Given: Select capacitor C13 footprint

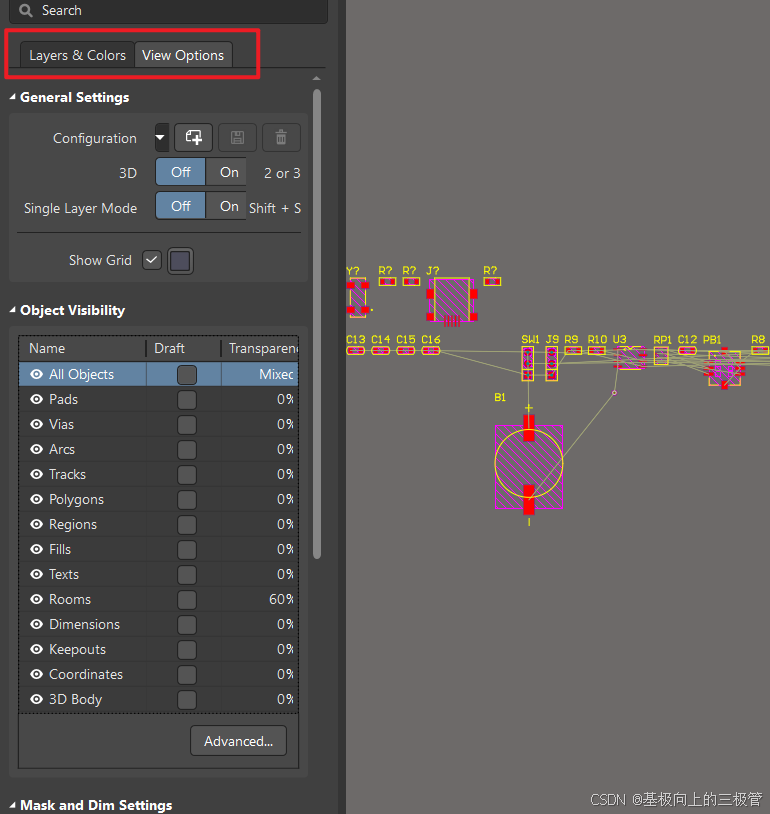Looking at the screenshot, I should 356,350.
